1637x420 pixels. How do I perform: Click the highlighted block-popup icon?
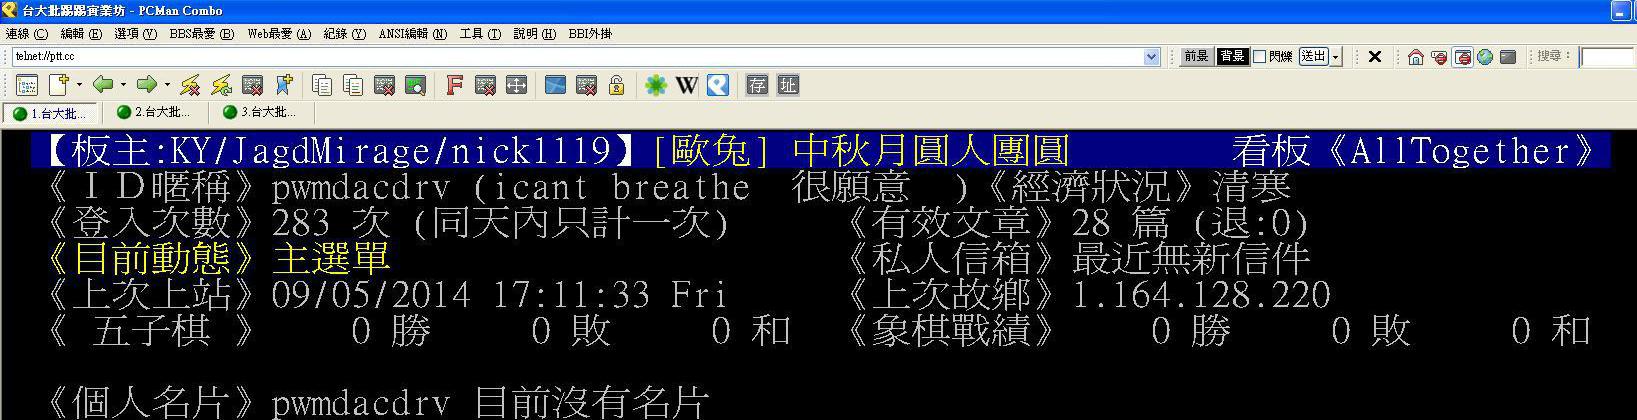(1462, 57)
